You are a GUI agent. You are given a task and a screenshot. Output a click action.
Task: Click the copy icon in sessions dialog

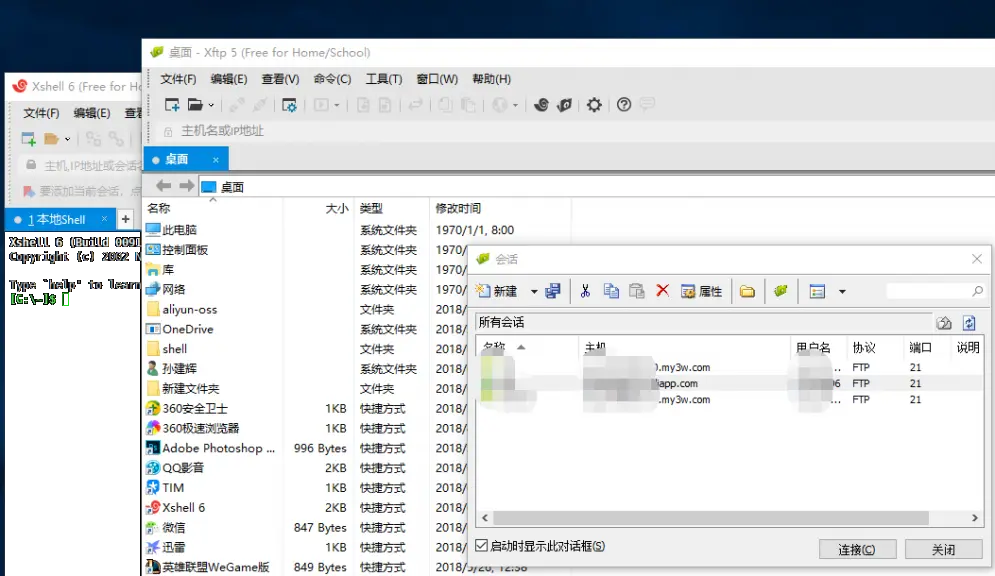pyautogui.click(x=611, y=291)
